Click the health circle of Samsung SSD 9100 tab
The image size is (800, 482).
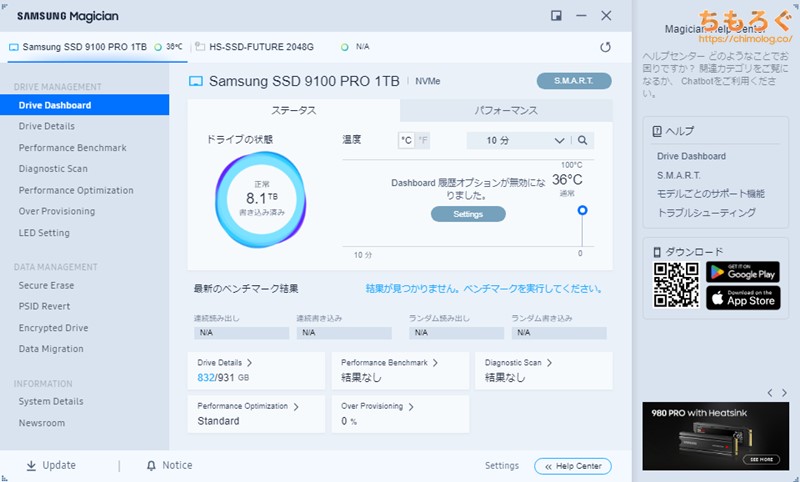(158, 47)
